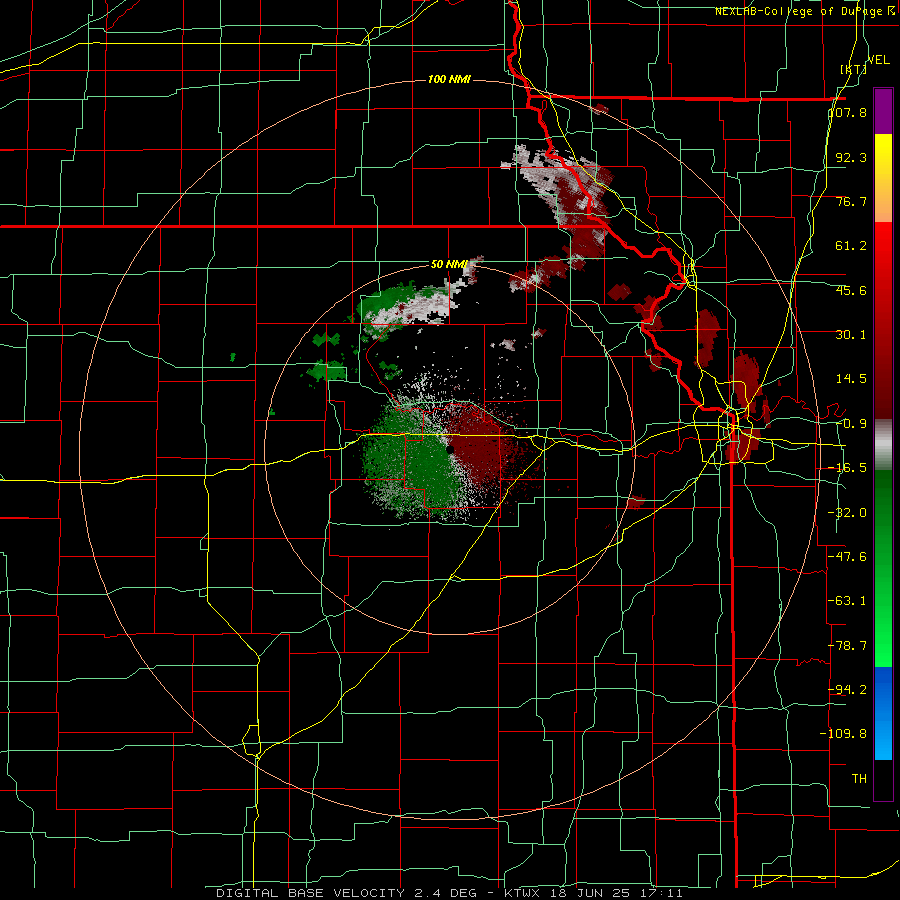
Task: Select the -32.0 legend value
Action: point(847,513)
